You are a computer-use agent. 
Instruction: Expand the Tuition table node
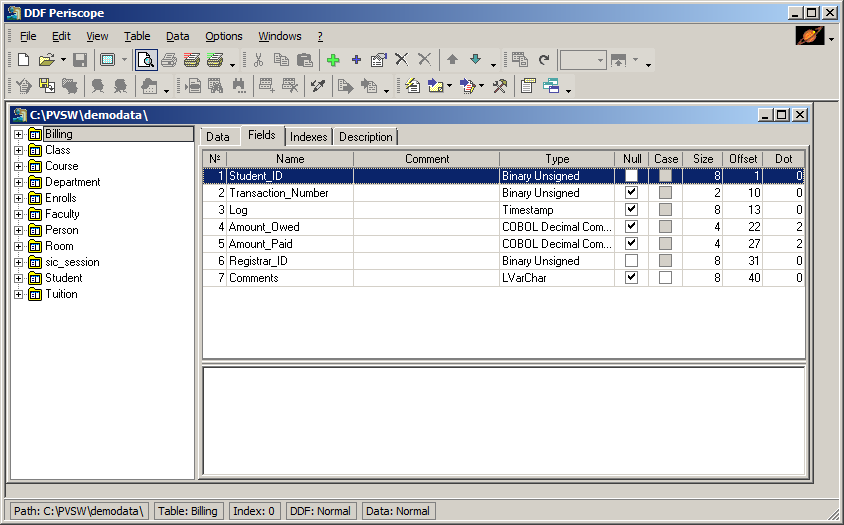pos(18,295)
